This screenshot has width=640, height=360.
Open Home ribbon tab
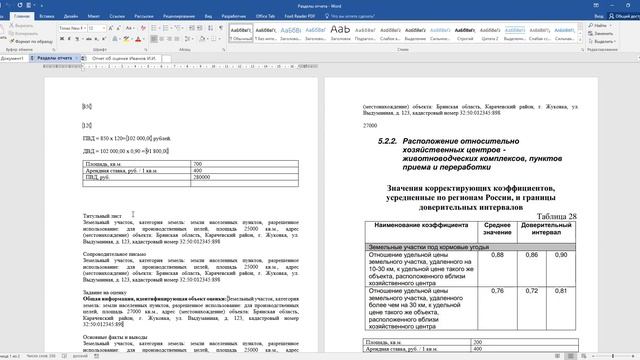click(x=22, y=16)
